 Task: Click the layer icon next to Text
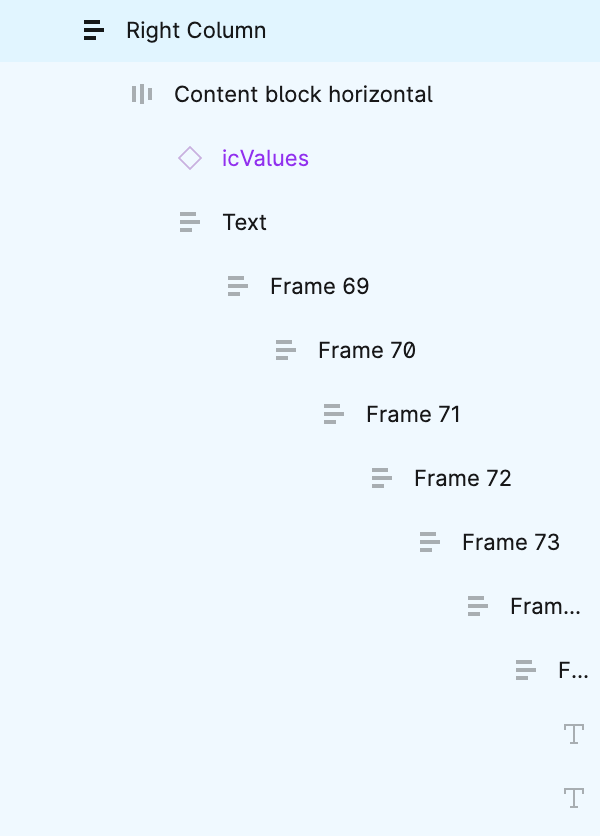[x=189, y=222]
